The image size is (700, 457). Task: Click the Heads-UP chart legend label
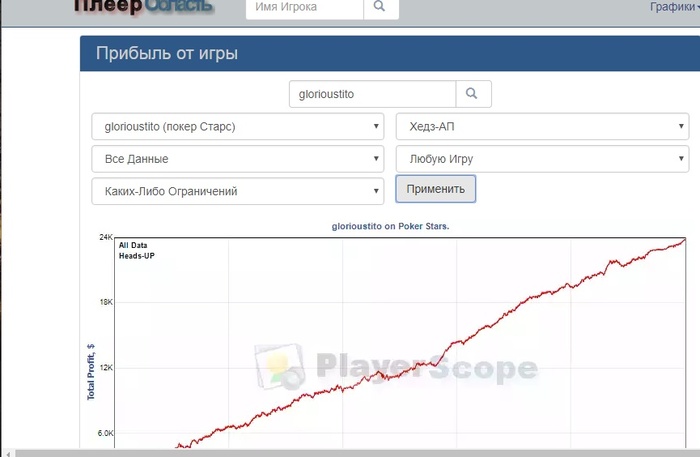pyautogui.click(x=137, y=256)
